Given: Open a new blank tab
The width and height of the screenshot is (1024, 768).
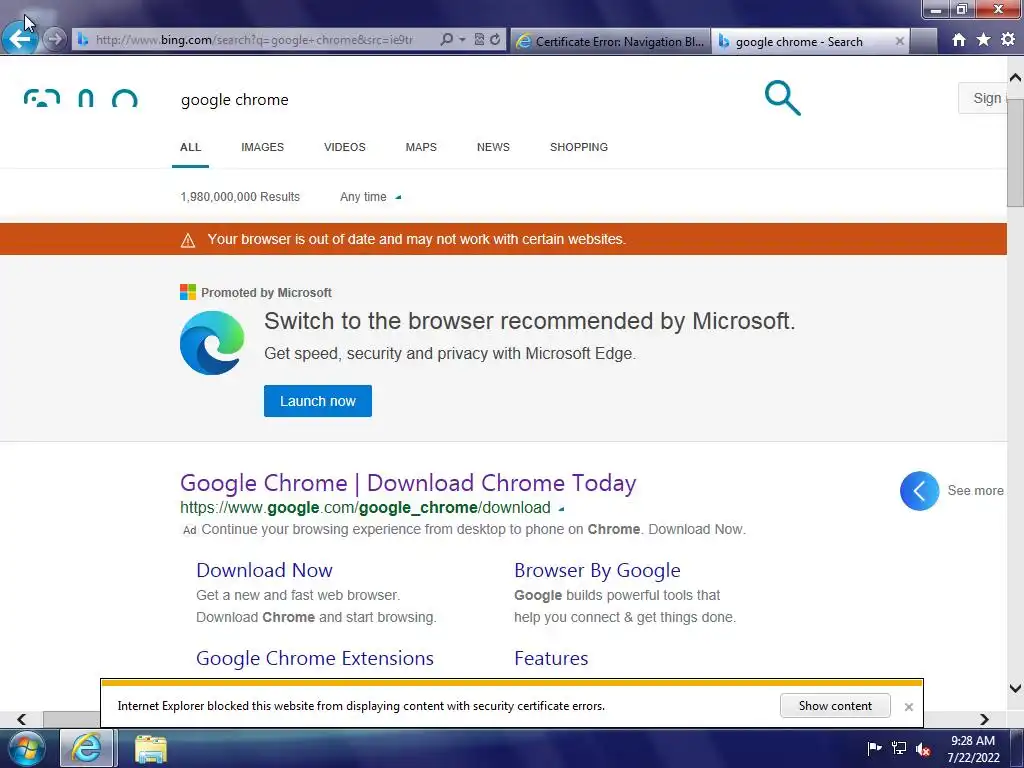Looking at the screenshot, I should [923, 41].
